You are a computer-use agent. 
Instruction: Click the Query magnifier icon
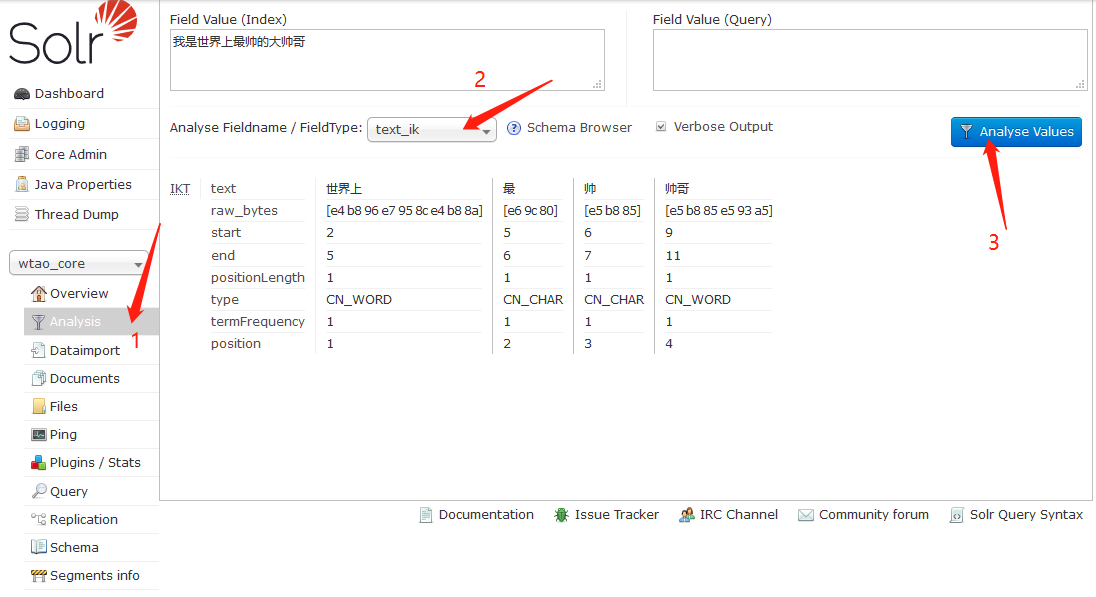click(38, 491)
